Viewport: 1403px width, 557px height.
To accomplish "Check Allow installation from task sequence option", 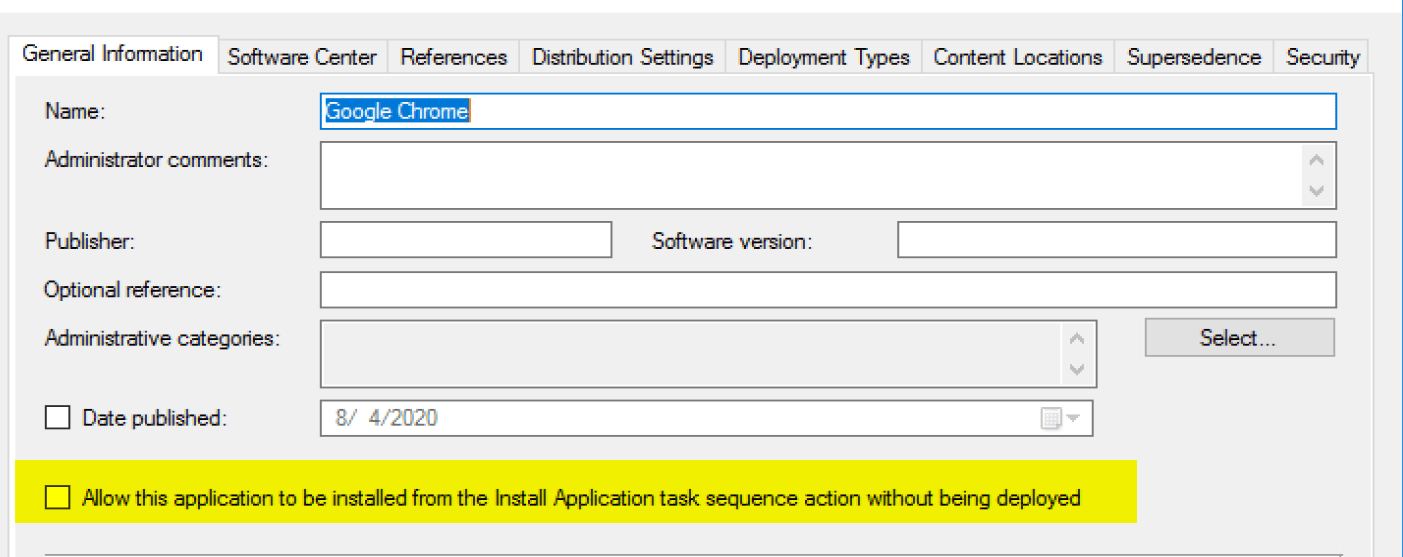I will 58,497.
